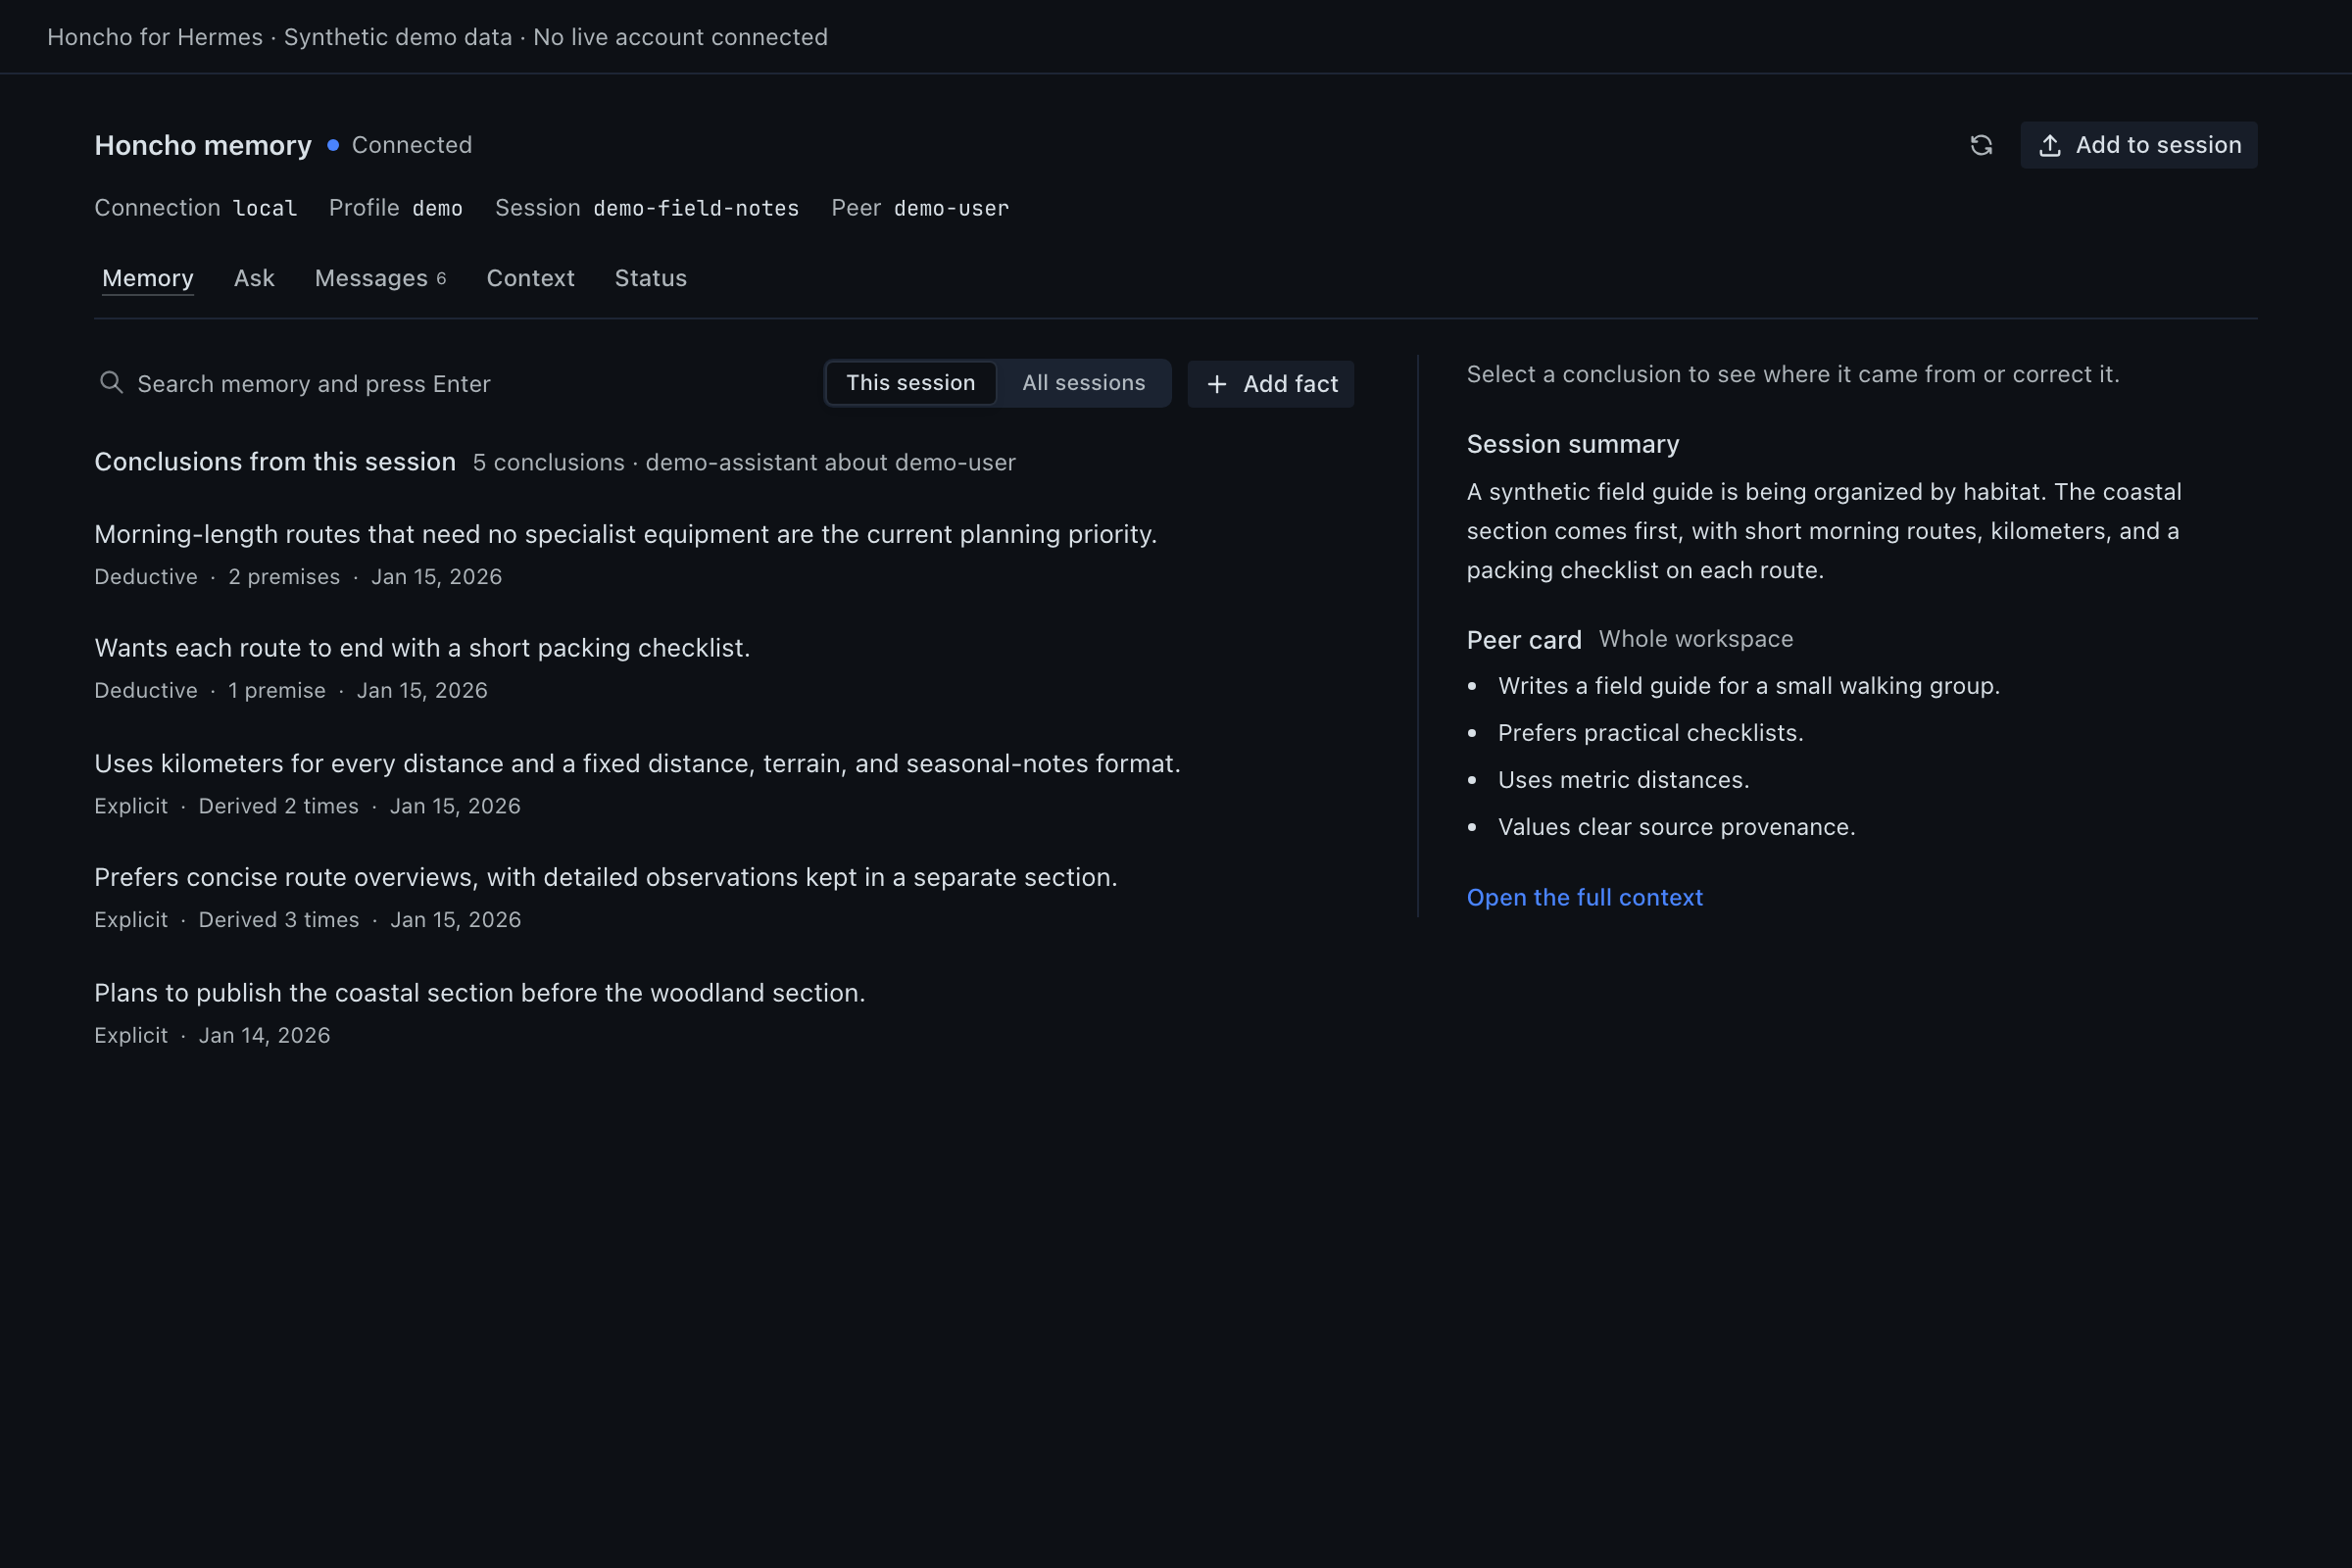Click the 'Jan 14, 2026' date

pyautogui.click(x=264, y=1036)
